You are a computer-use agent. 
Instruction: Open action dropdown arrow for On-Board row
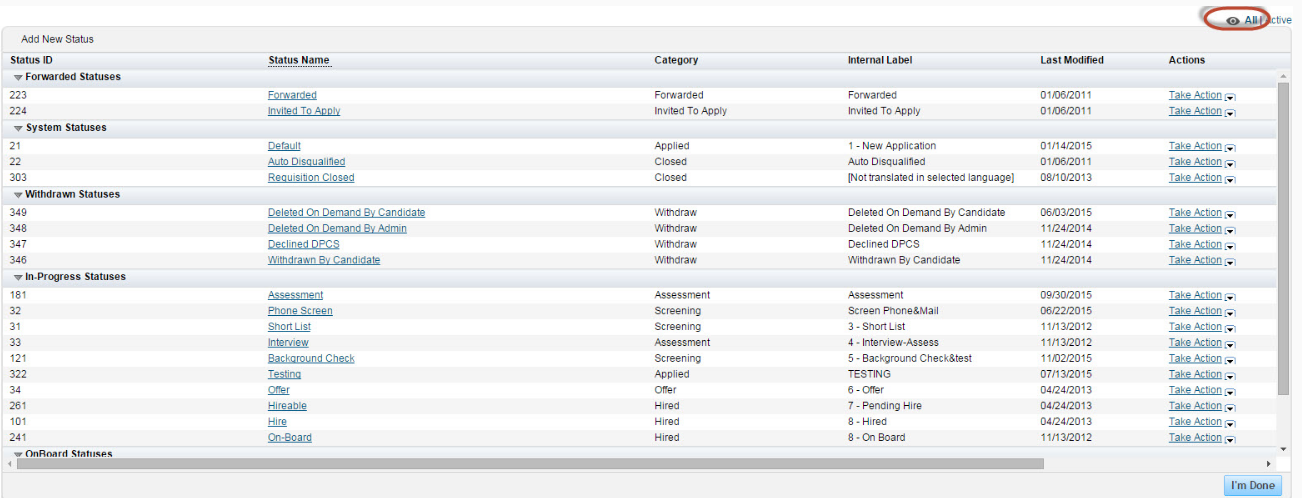click(x=1230, y=439)
